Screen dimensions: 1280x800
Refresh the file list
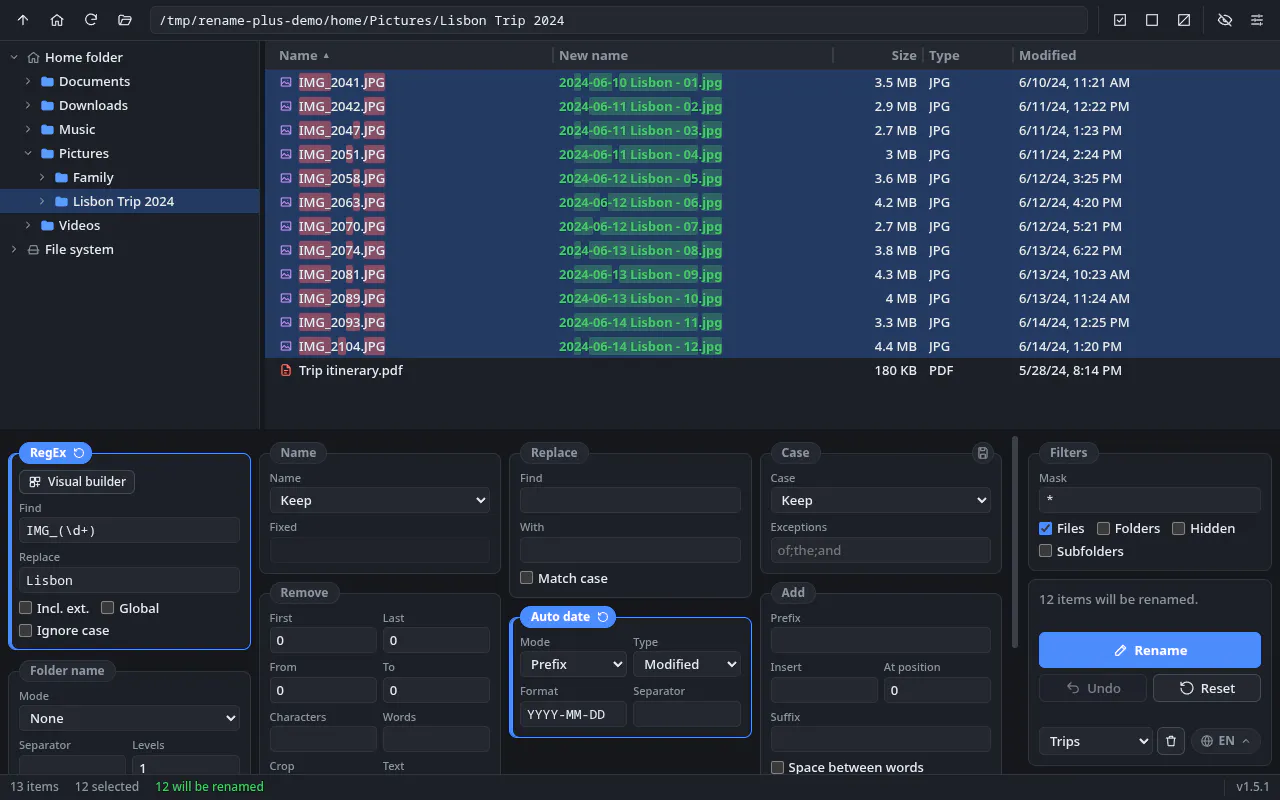tap(91, 20)
